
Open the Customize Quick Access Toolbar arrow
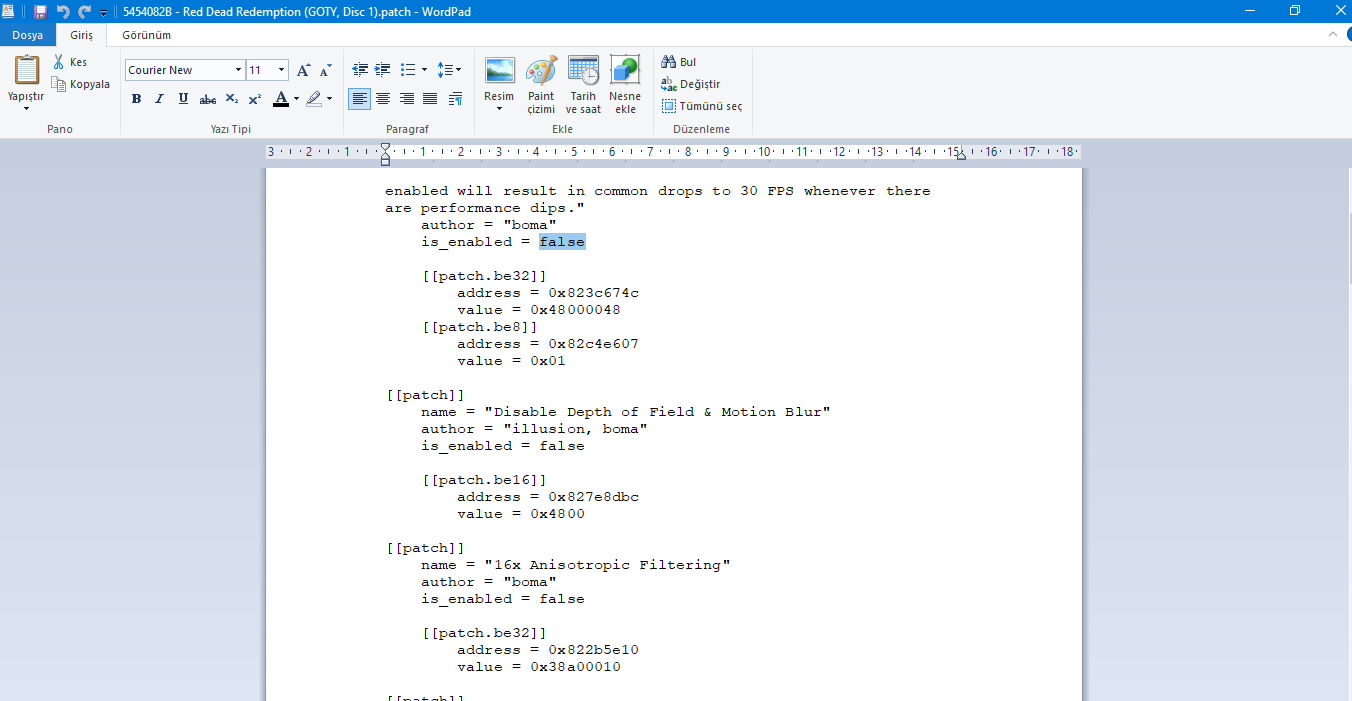(103, 13)
